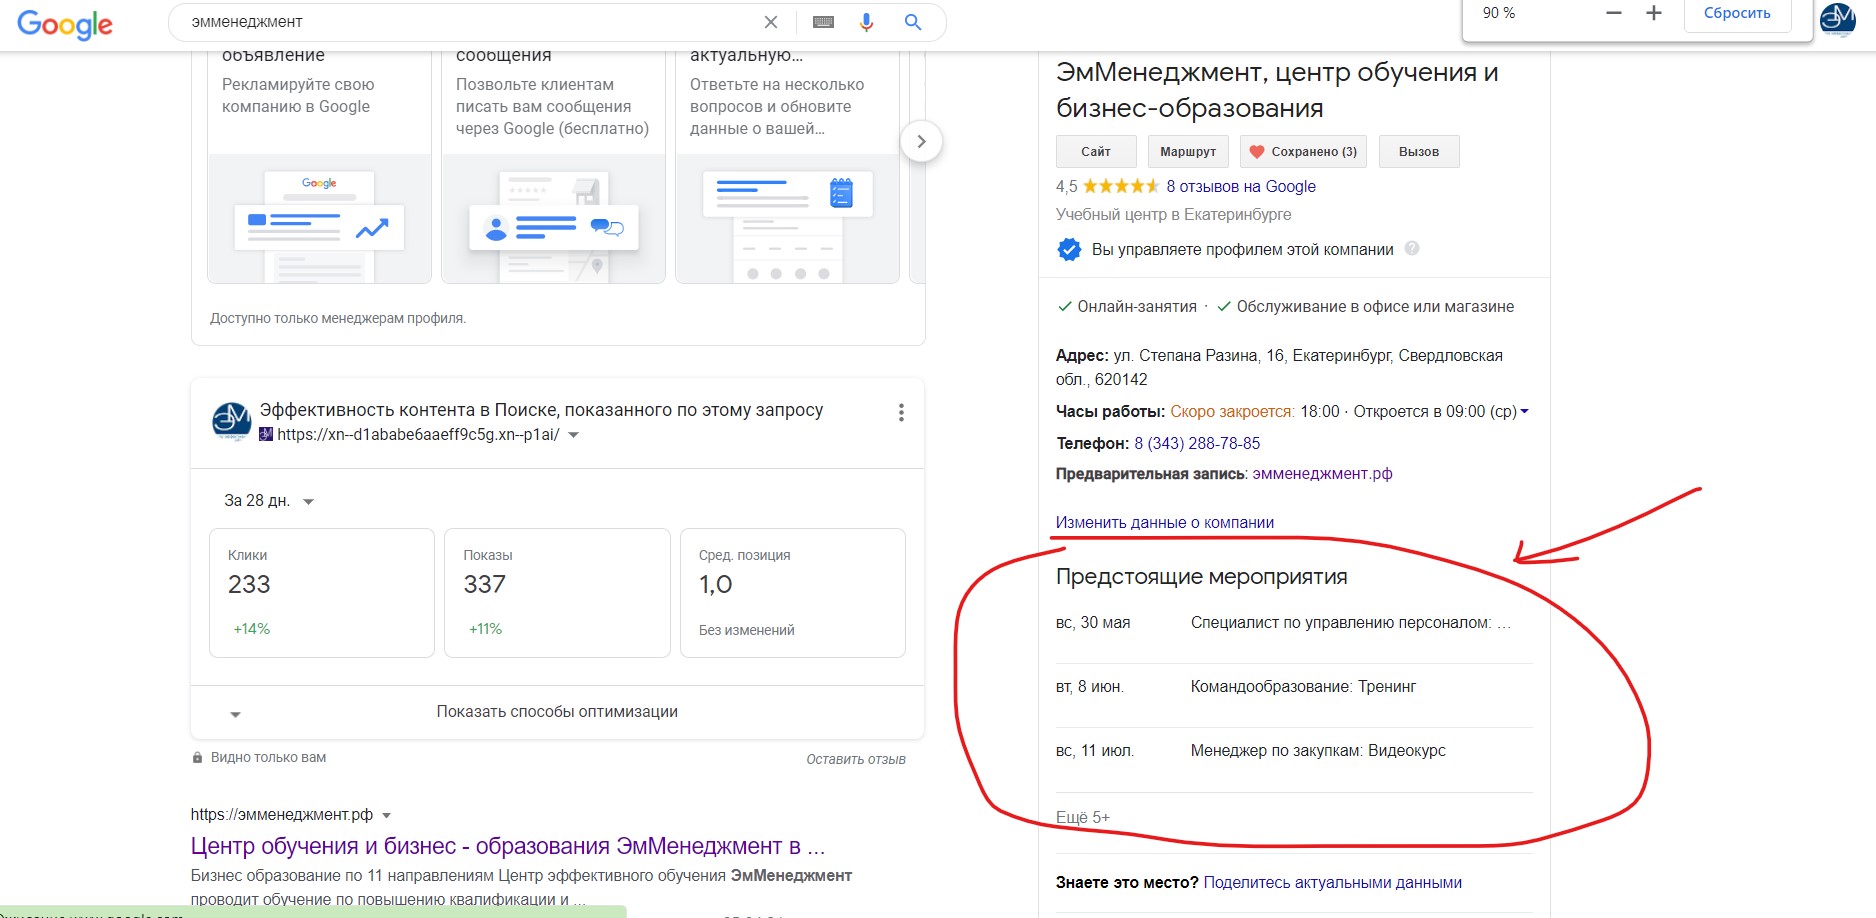Expand the site URL dropdown arrow
1876x918 pixels.
pyautogui.click(x=574, y=435)
